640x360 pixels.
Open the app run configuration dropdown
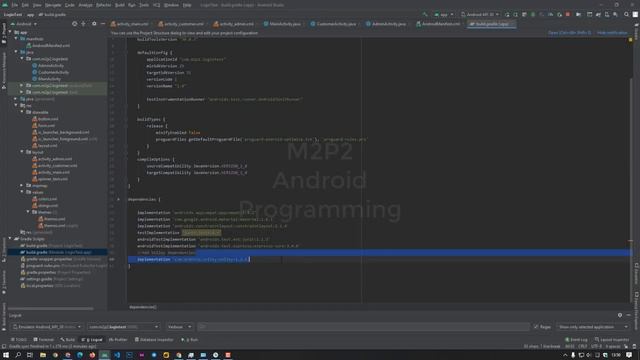point(444,14)
